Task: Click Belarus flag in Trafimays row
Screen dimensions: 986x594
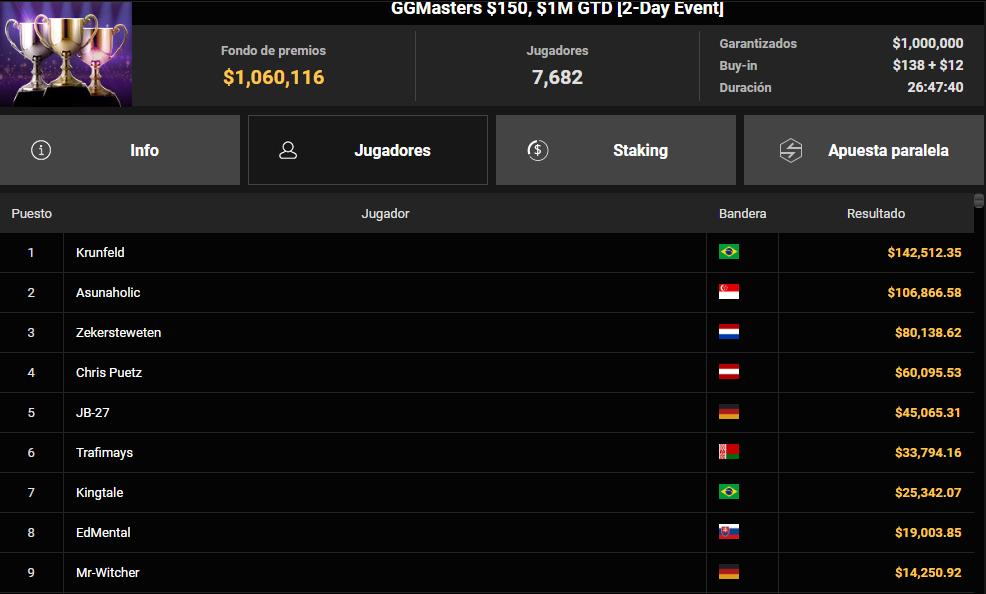Action: coord(729,452)
